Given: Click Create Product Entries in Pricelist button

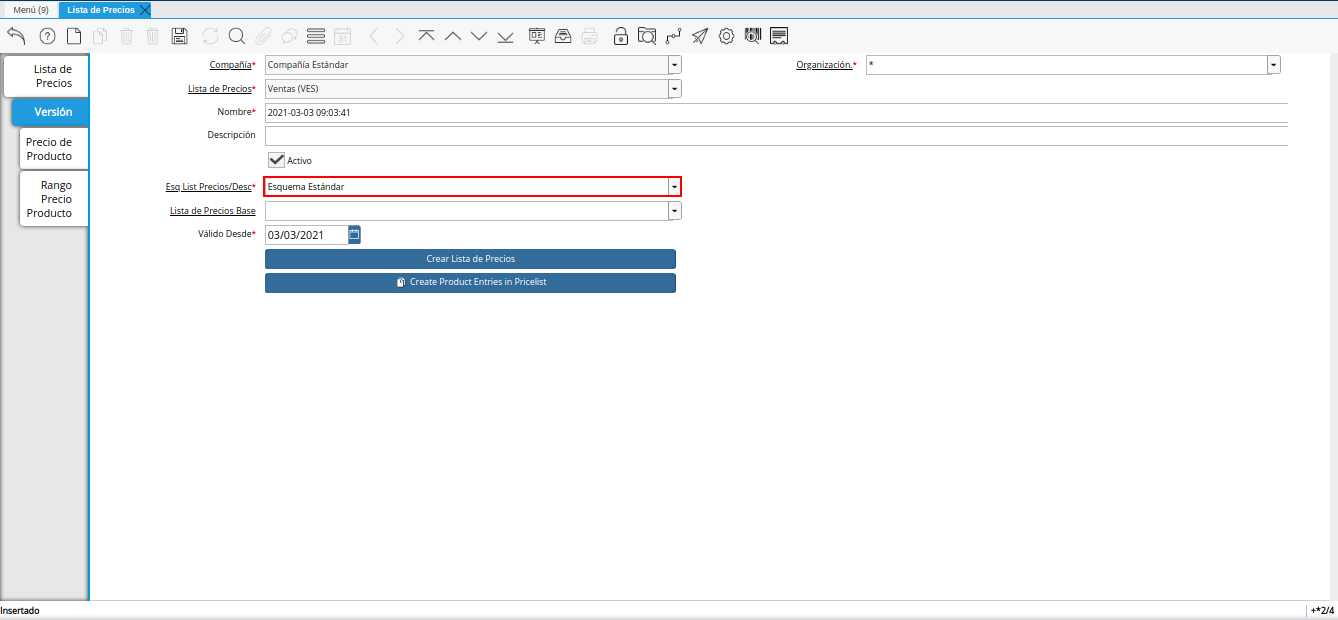Looking at the screenshot, I should tap(470, 283).
